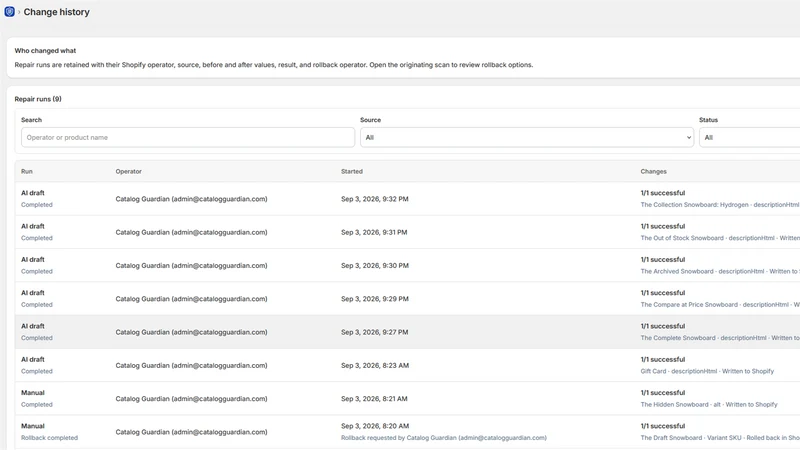Click 'Gift Card - descriptionHtml' change detail
This screenshot has width=800, height=450.
pos(707,371)
